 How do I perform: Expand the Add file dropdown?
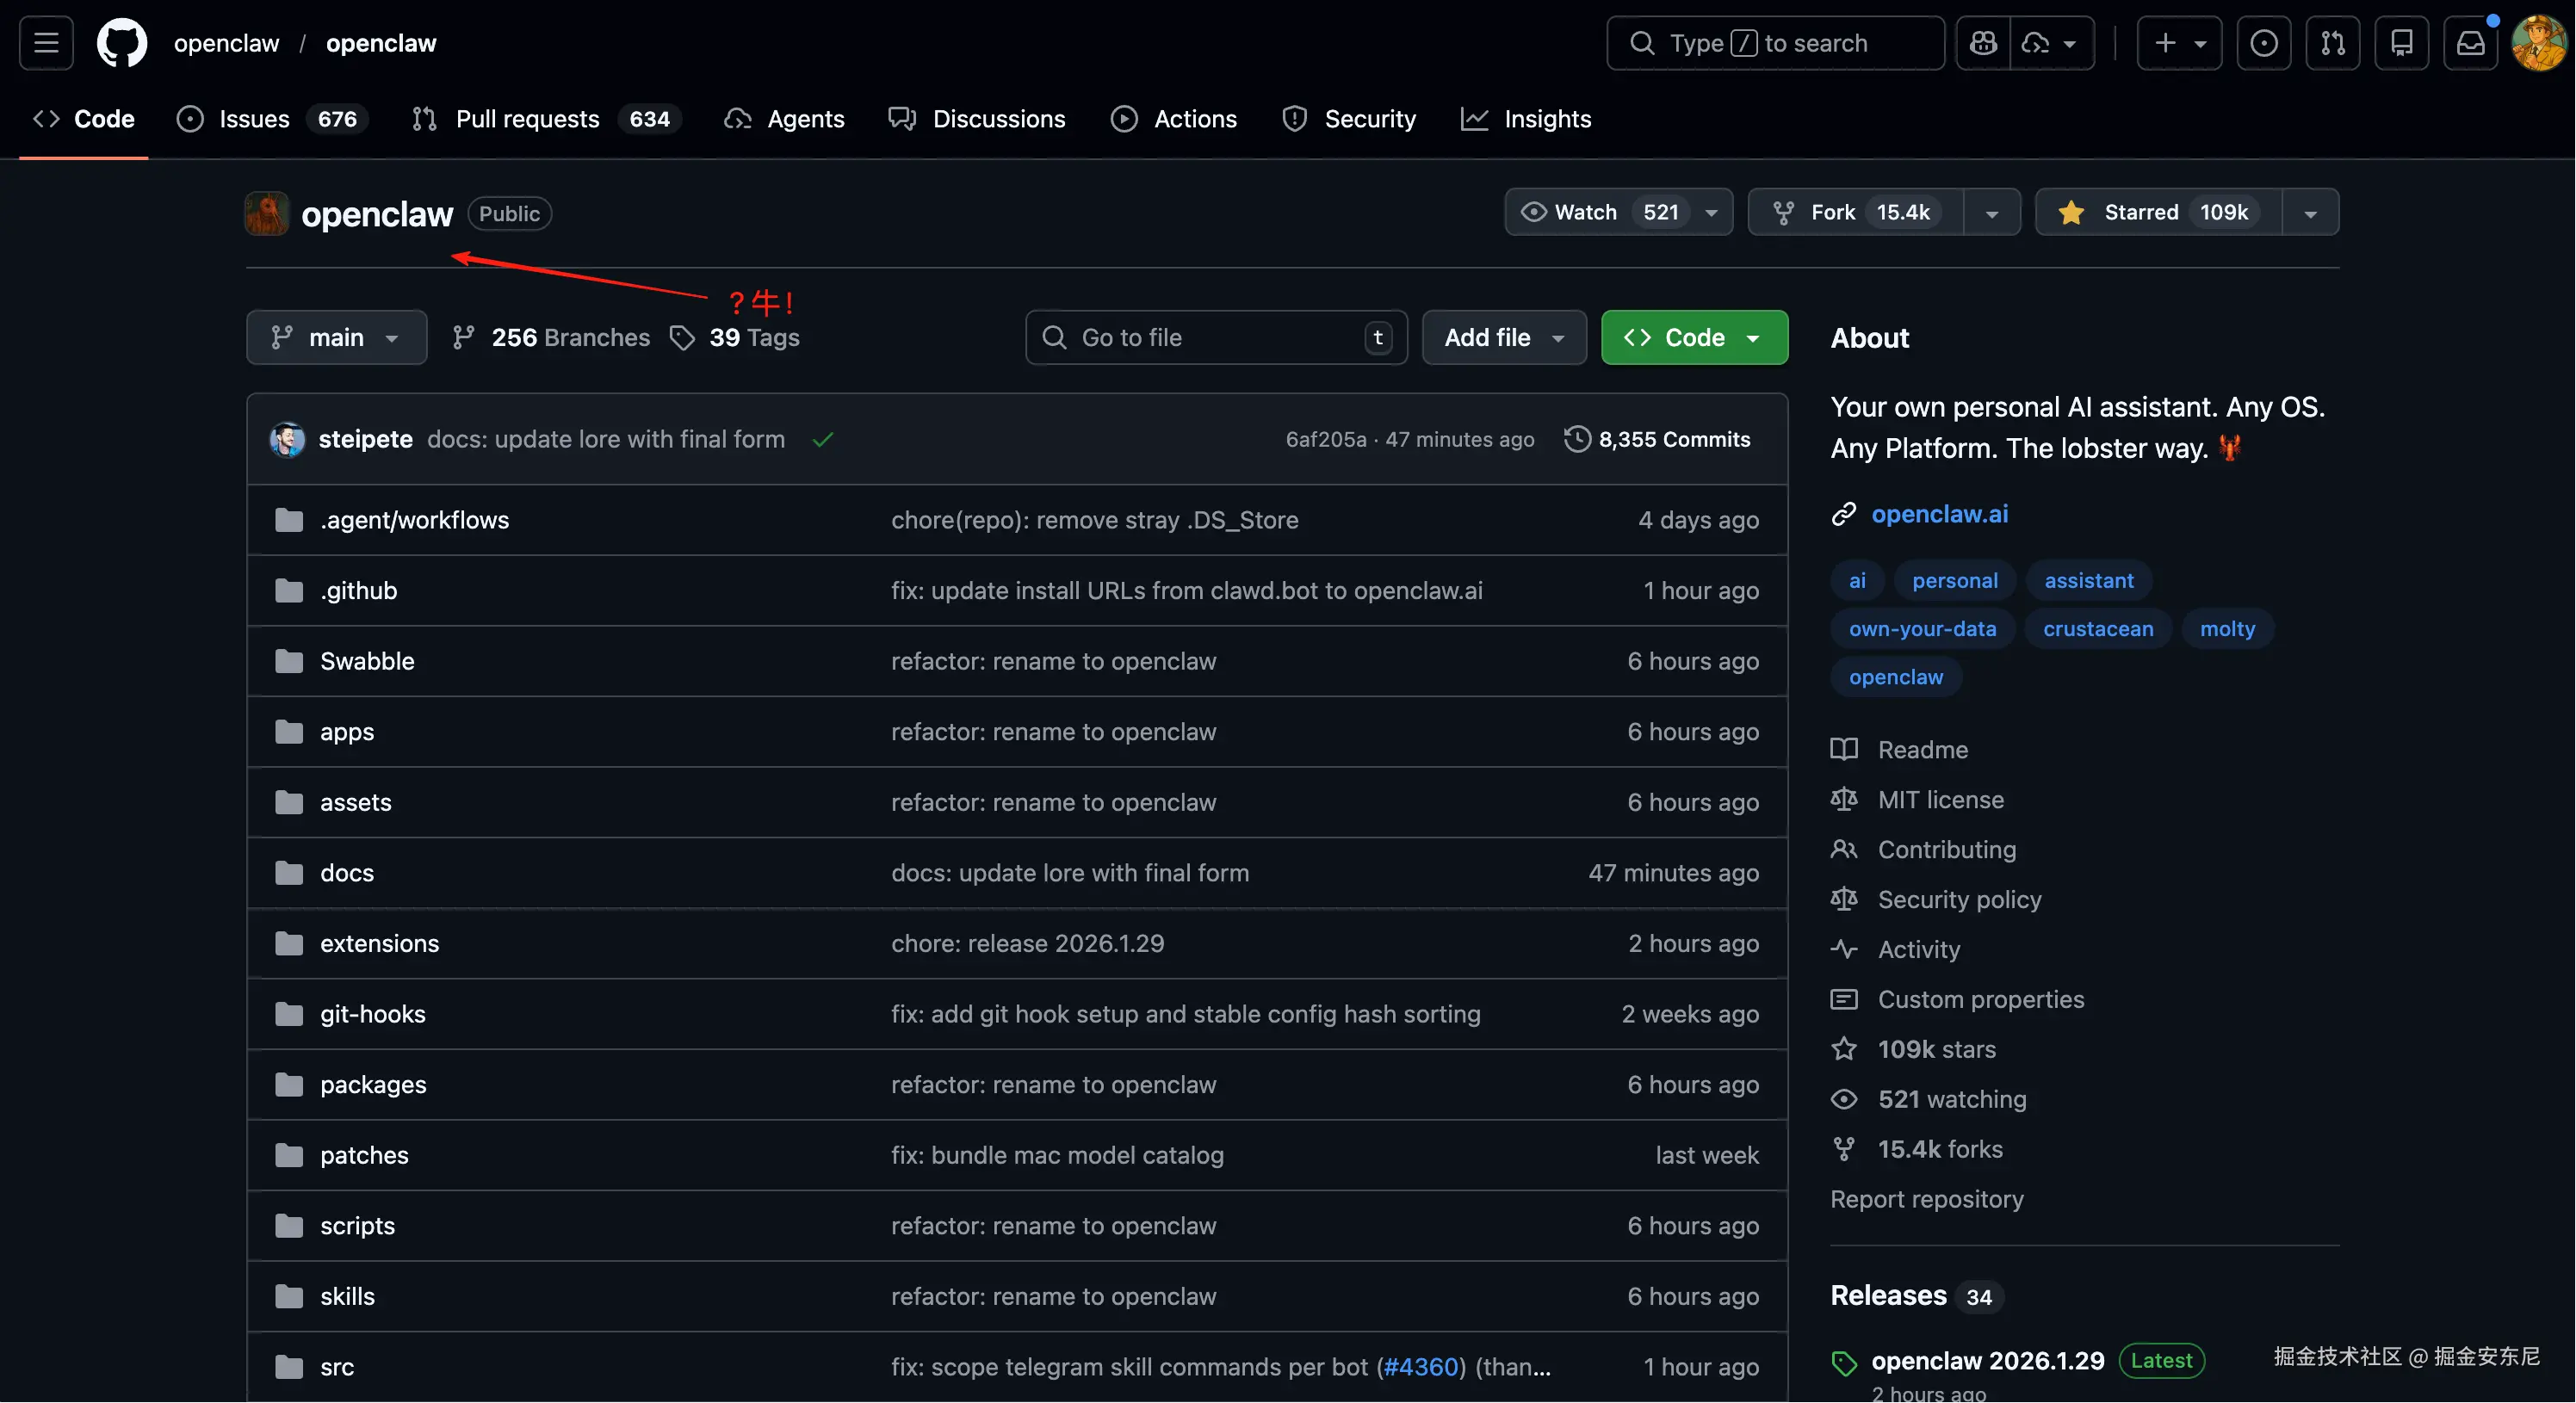point(1503,338)
